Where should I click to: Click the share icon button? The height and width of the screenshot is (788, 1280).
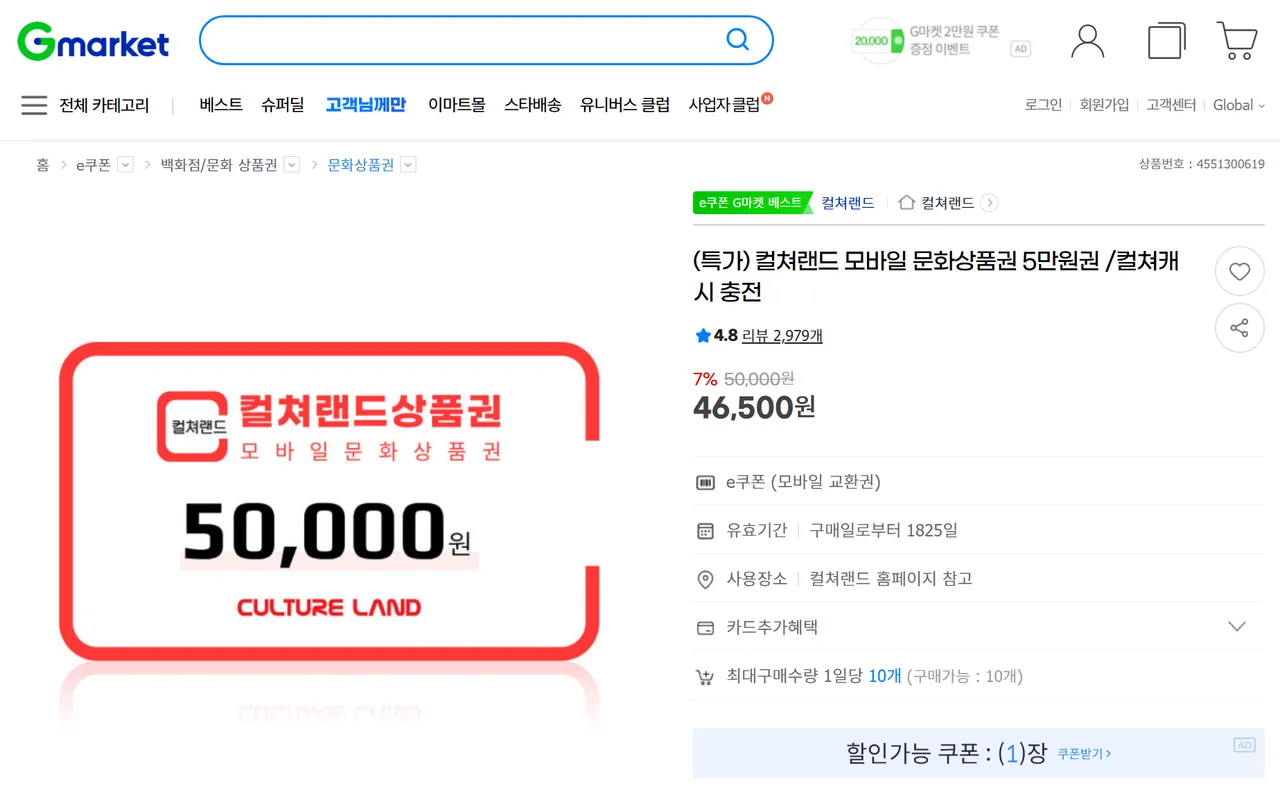pos(1239,328)
